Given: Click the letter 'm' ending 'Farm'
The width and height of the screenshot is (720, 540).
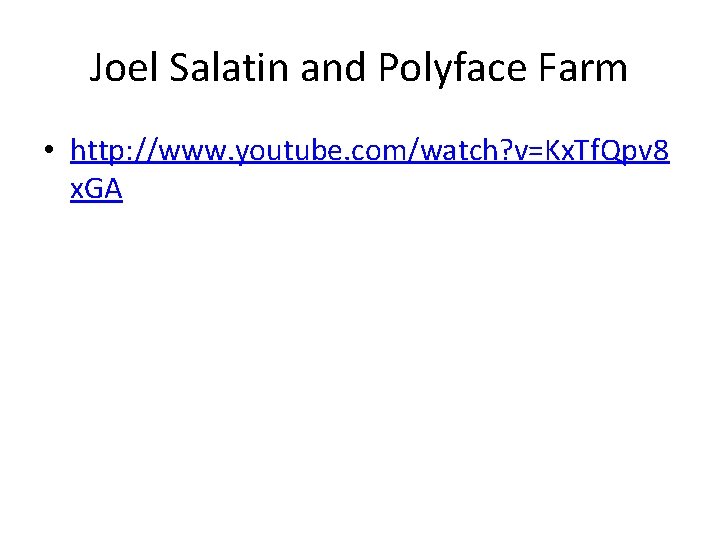Looking at the screenshot, I should [612, 72].
